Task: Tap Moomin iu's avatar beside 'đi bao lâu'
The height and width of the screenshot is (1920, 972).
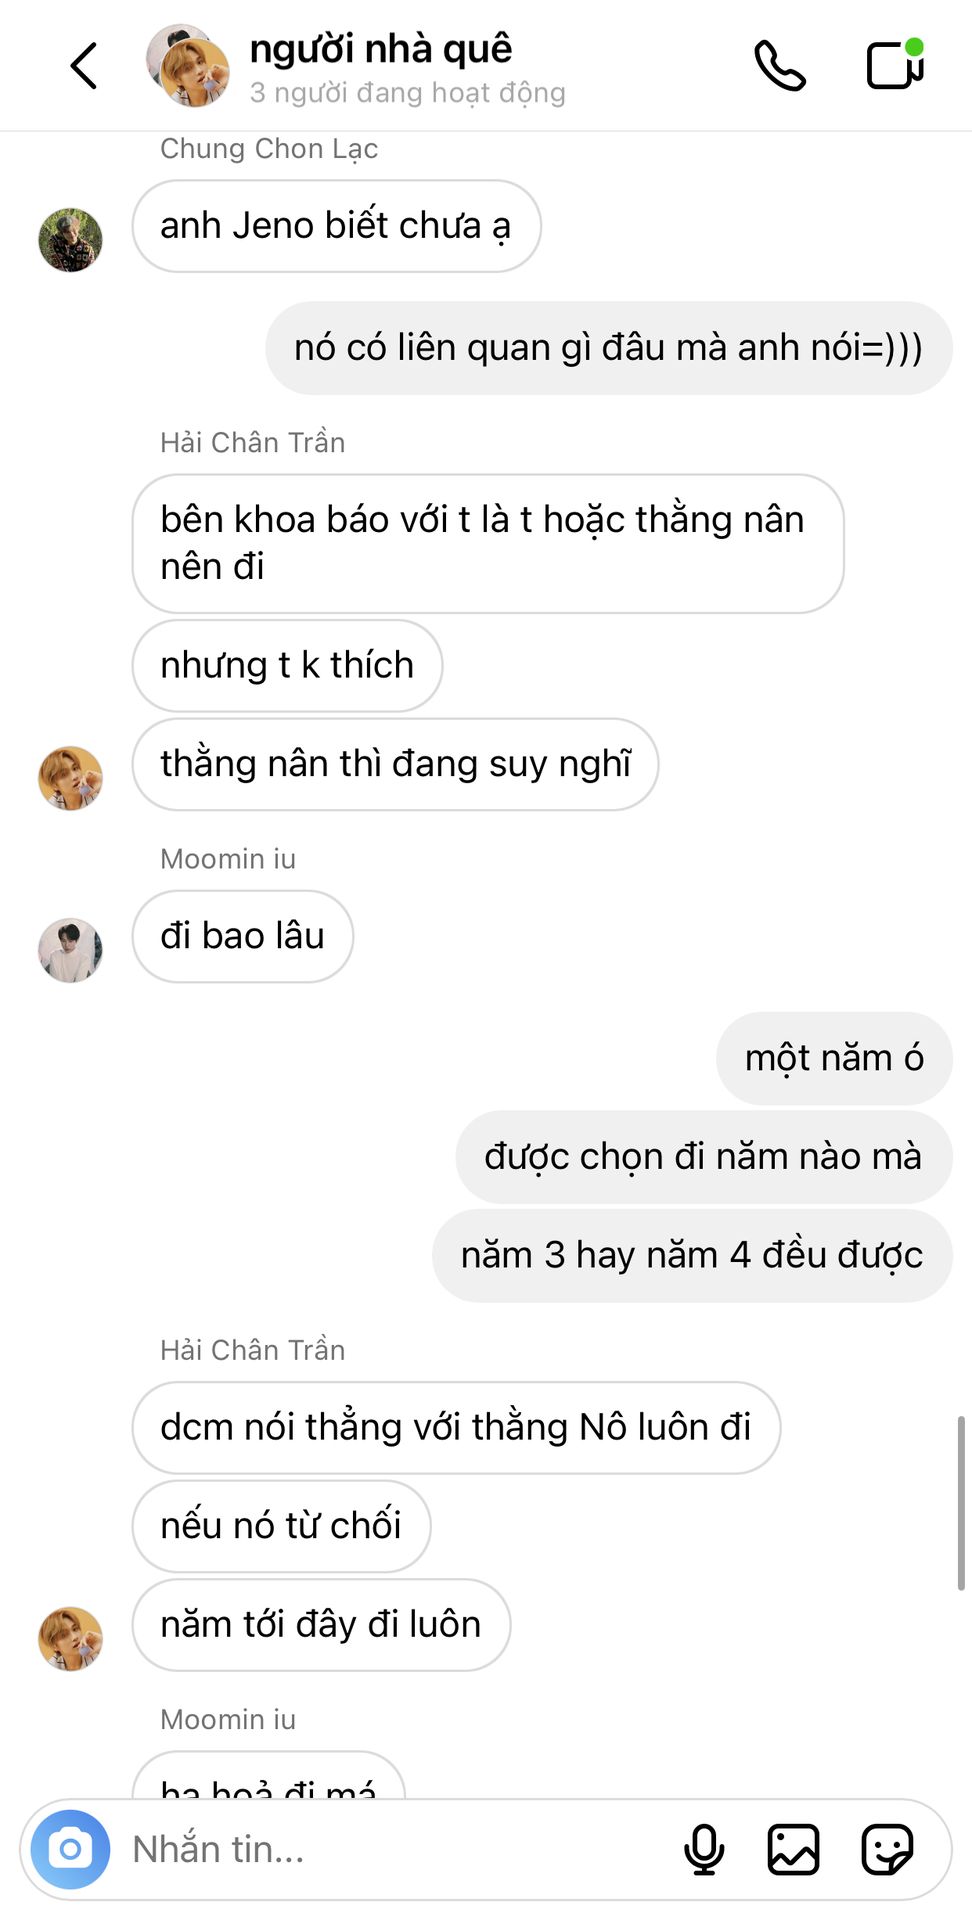Action: click(x=70, y=950)
